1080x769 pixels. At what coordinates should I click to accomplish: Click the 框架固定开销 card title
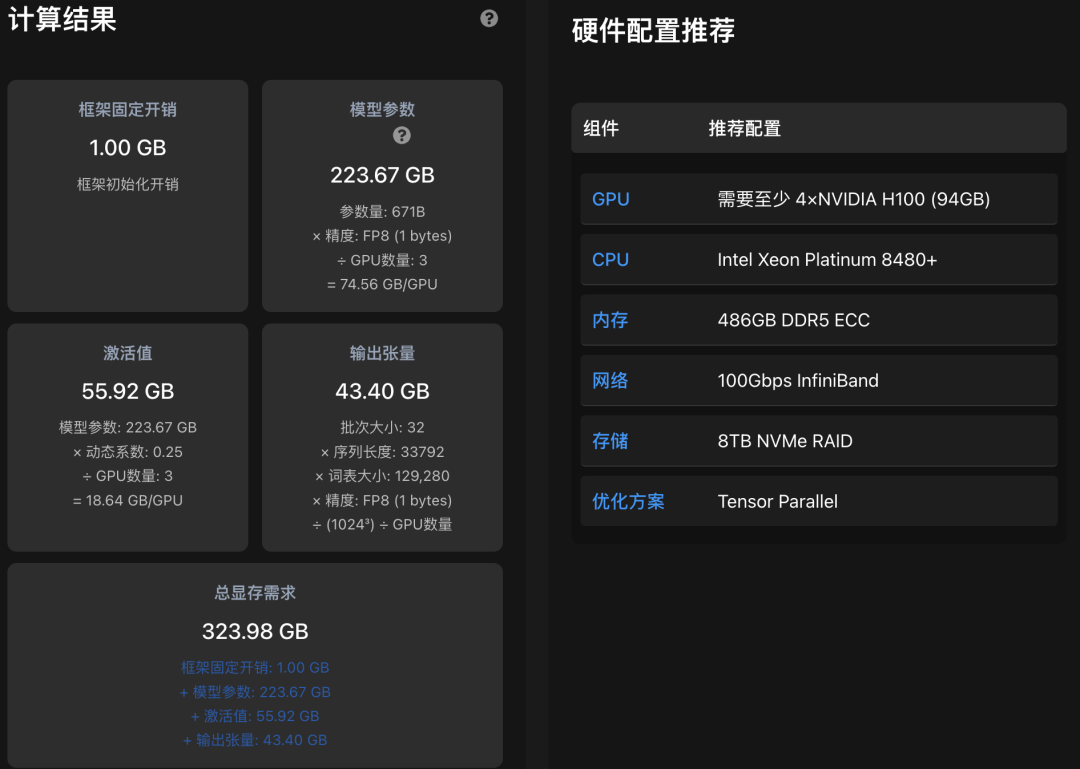[x=127, y=110]
